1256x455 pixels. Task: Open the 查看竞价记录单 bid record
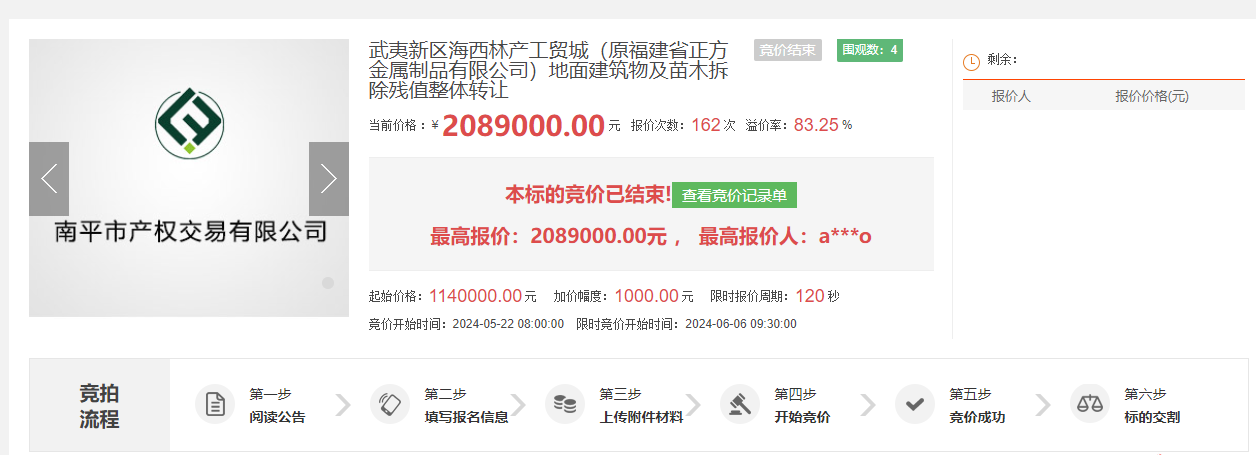[734, 196]
